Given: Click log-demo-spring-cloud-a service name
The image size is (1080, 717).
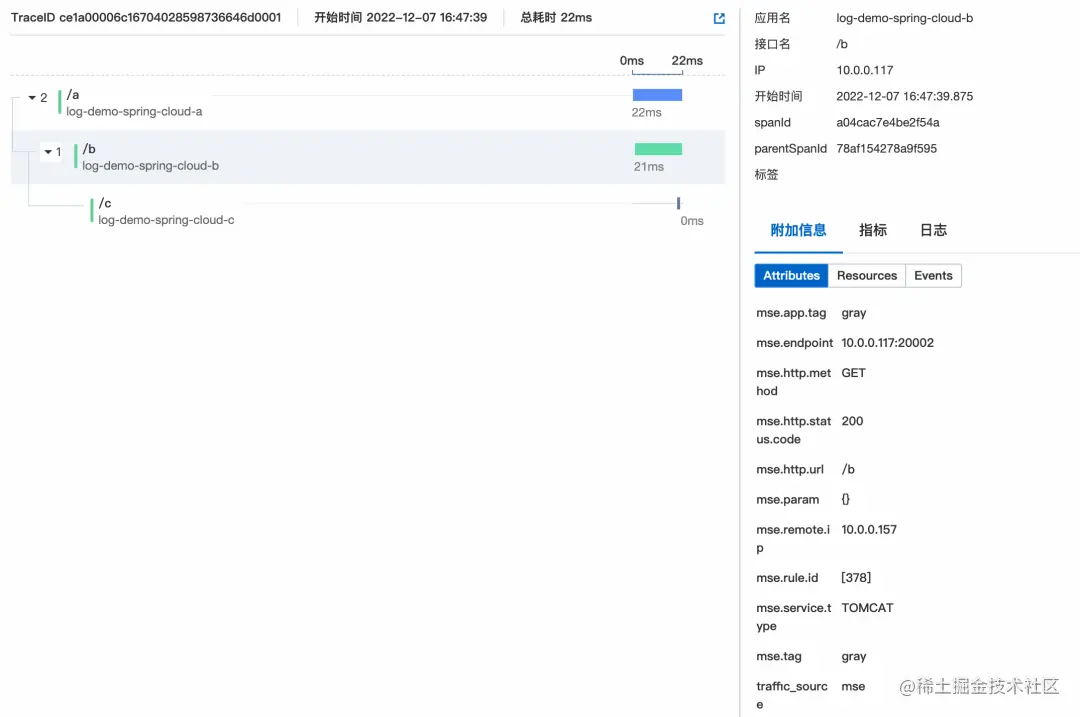Looking at the screenshot, I should coord(134,112).
